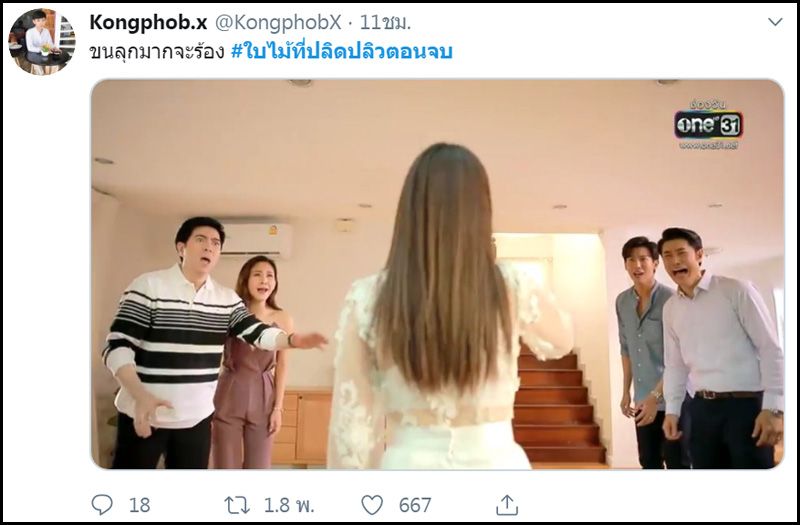The height and width of the screenshot is (525, 800).
Task: Like the tweet with the heart icon
Action: pos(372,505)
